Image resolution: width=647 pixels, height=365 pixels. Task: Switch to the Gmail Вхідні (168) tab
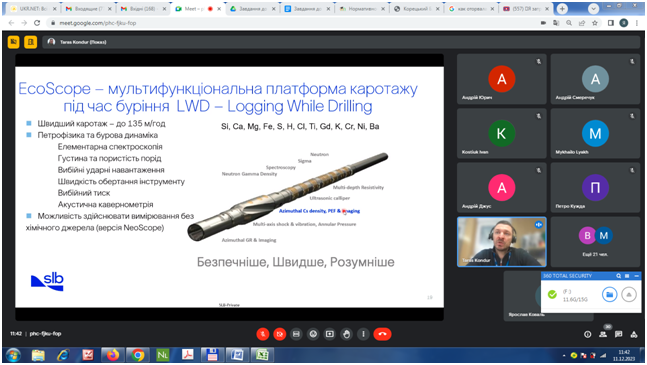pyautogui.click(x=143, y=9)
